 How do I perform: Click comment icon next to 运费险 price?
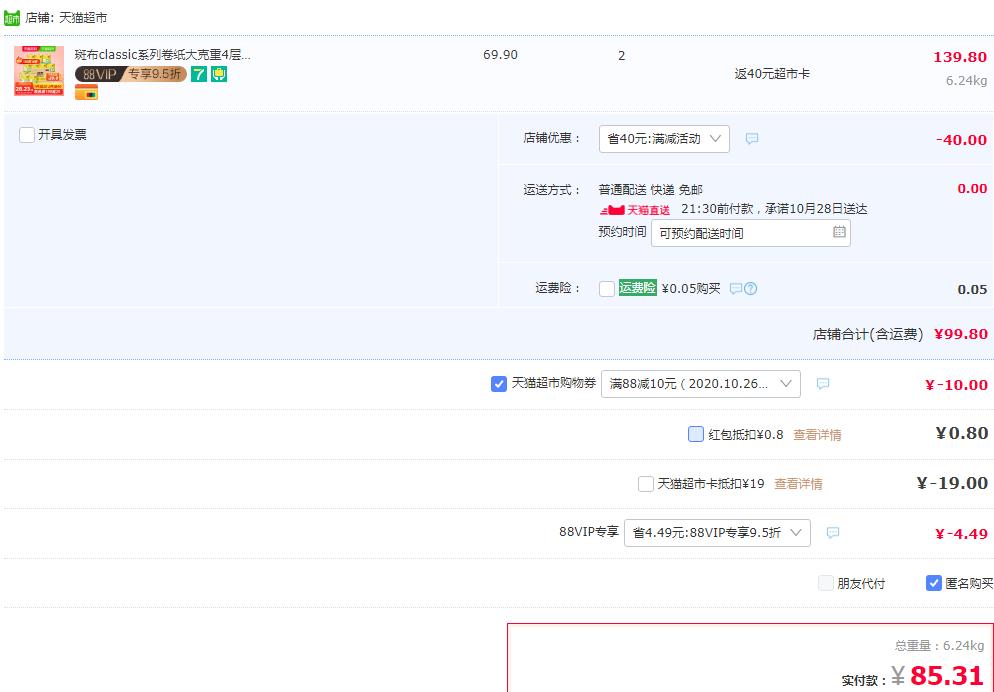pos(735,289)
